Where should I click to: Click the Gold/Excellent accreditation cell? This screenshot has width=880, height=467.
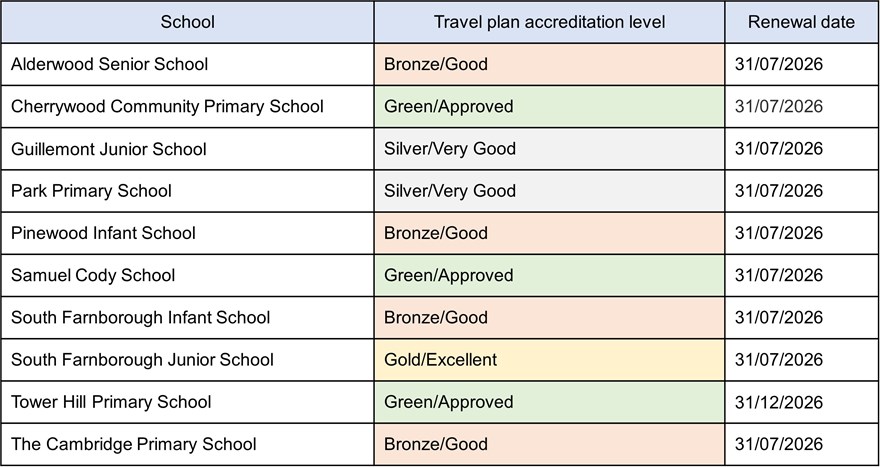441,360
